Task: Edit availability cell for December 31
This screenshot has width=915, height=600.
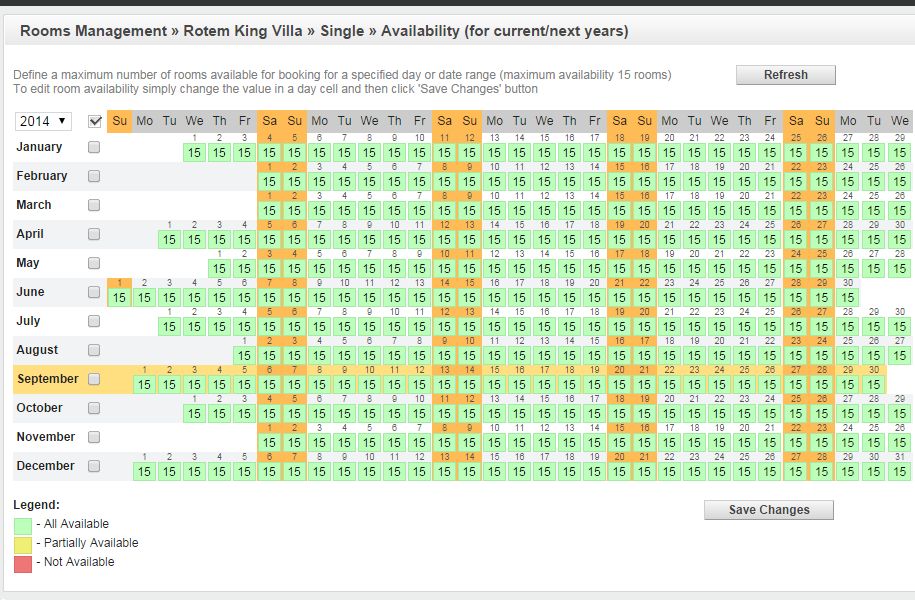Action: click(x=900, y=472)
